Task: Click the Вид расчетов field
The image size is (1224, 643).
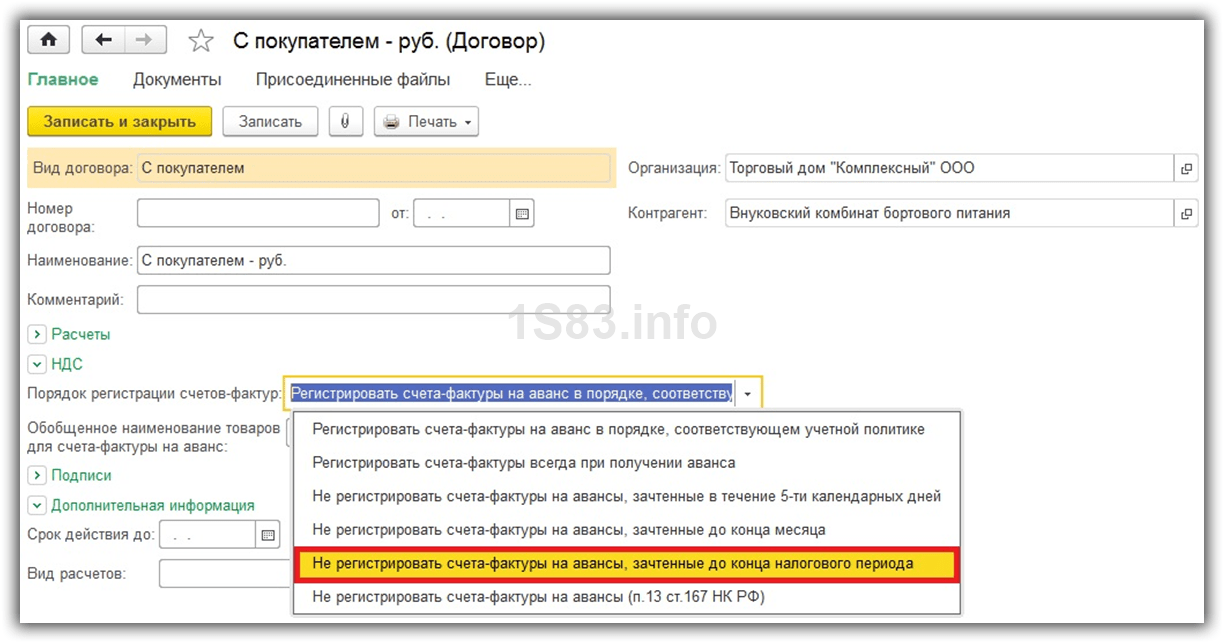Action: tap(225, 574)
